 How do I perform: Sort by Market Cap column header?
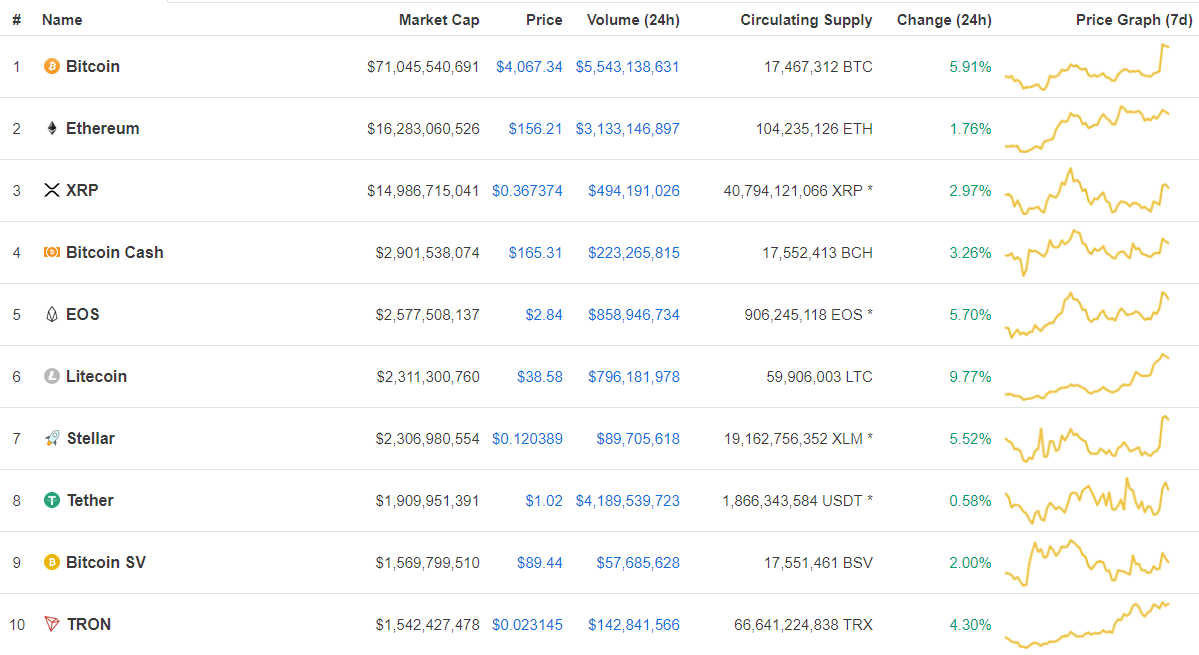[439, 20]
